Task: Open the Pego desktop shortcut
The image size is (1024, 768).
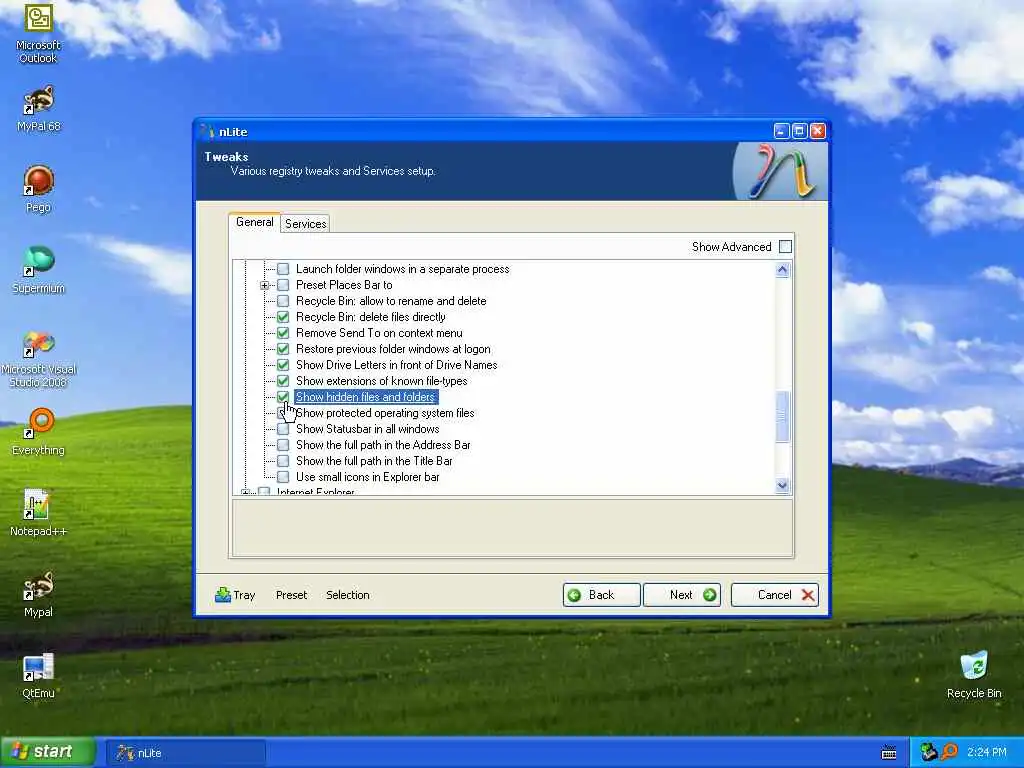Action: click(x=38, y=189)
